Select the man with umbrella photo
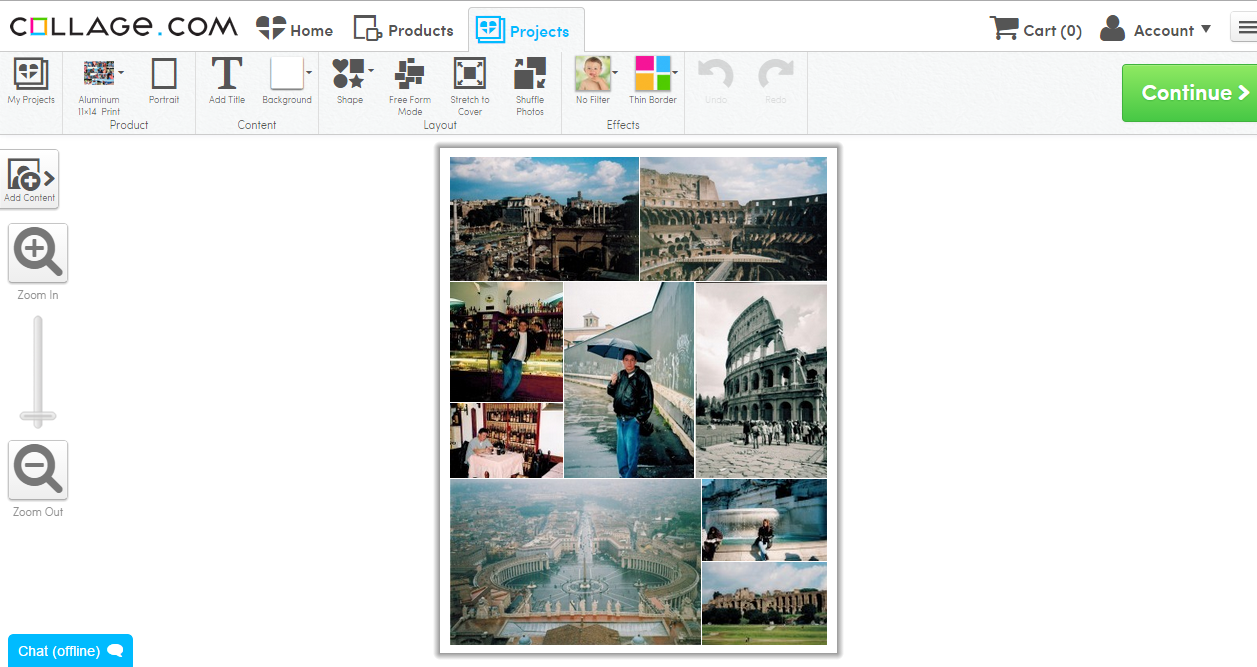Image resolution: width=1257 pixels, height=667 pixels. click(629, 380)
